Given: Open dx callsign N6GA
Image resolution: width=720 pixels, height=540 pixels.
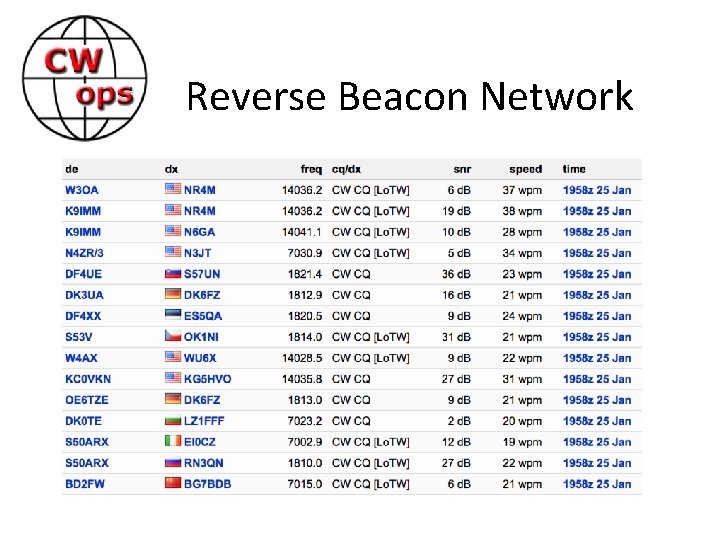Looking at the screenshot, I should point(200,232).
